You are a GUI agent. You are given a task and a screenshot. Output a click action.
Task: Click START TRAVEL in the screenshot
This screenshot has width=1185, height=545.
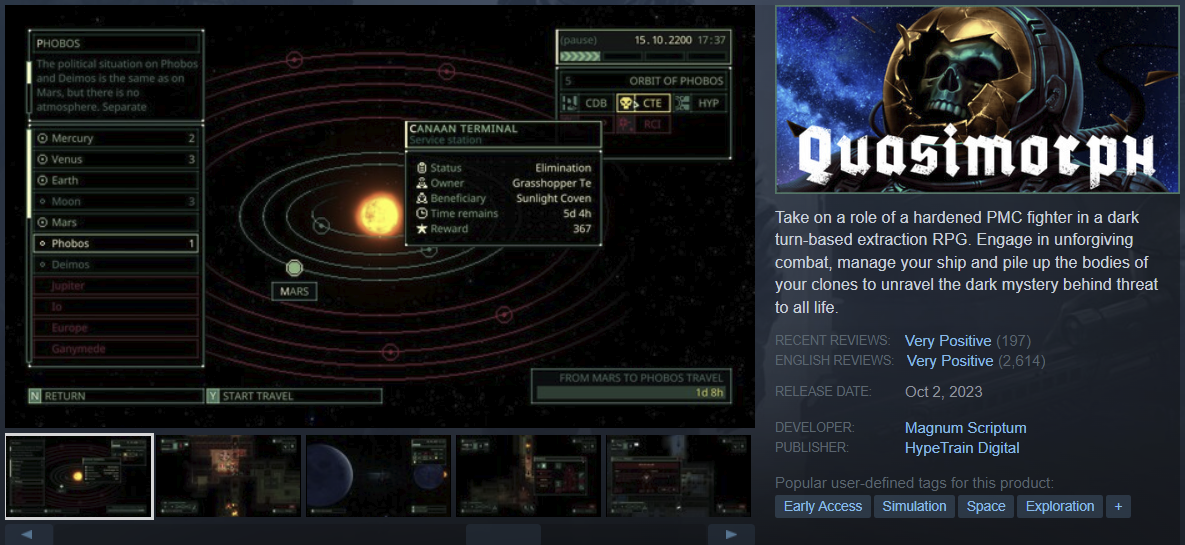click(295, 396)
